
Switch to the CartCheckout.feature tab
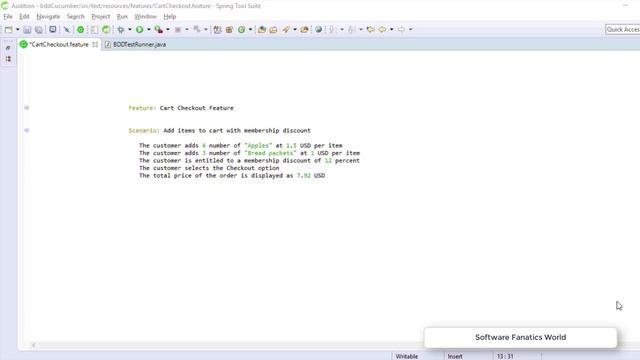click(59, 44)
